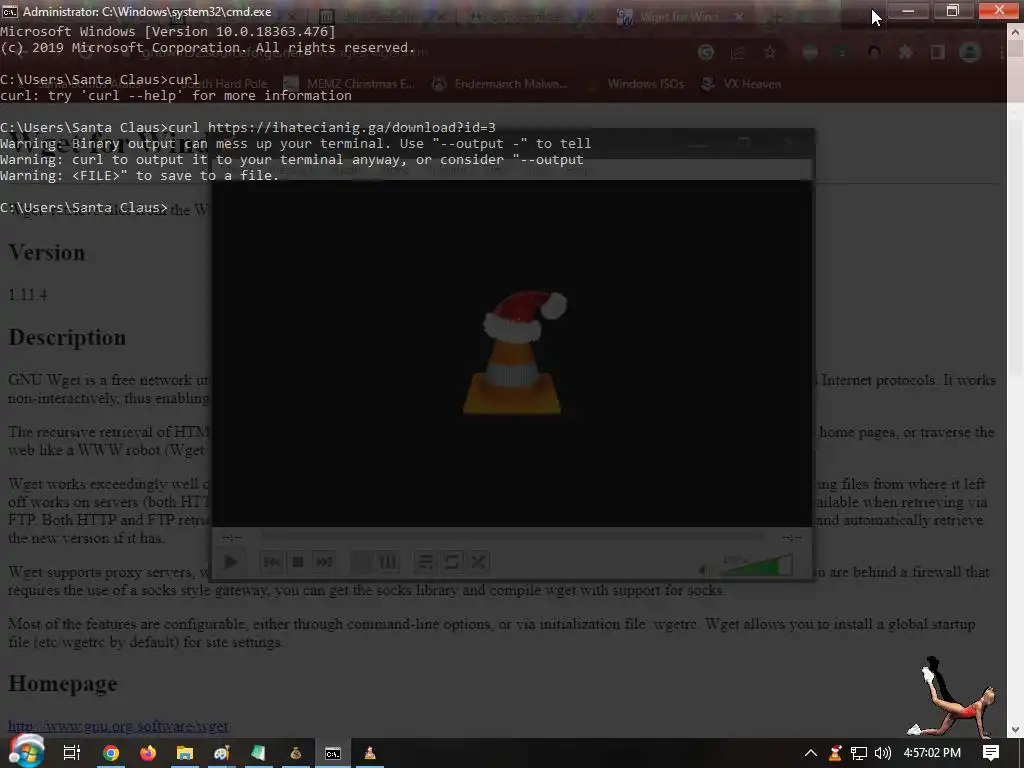The width and height of the screenshot is (1024, 768).
Task: Open Google Chrome from the taskbar
Action: [111, 753]
